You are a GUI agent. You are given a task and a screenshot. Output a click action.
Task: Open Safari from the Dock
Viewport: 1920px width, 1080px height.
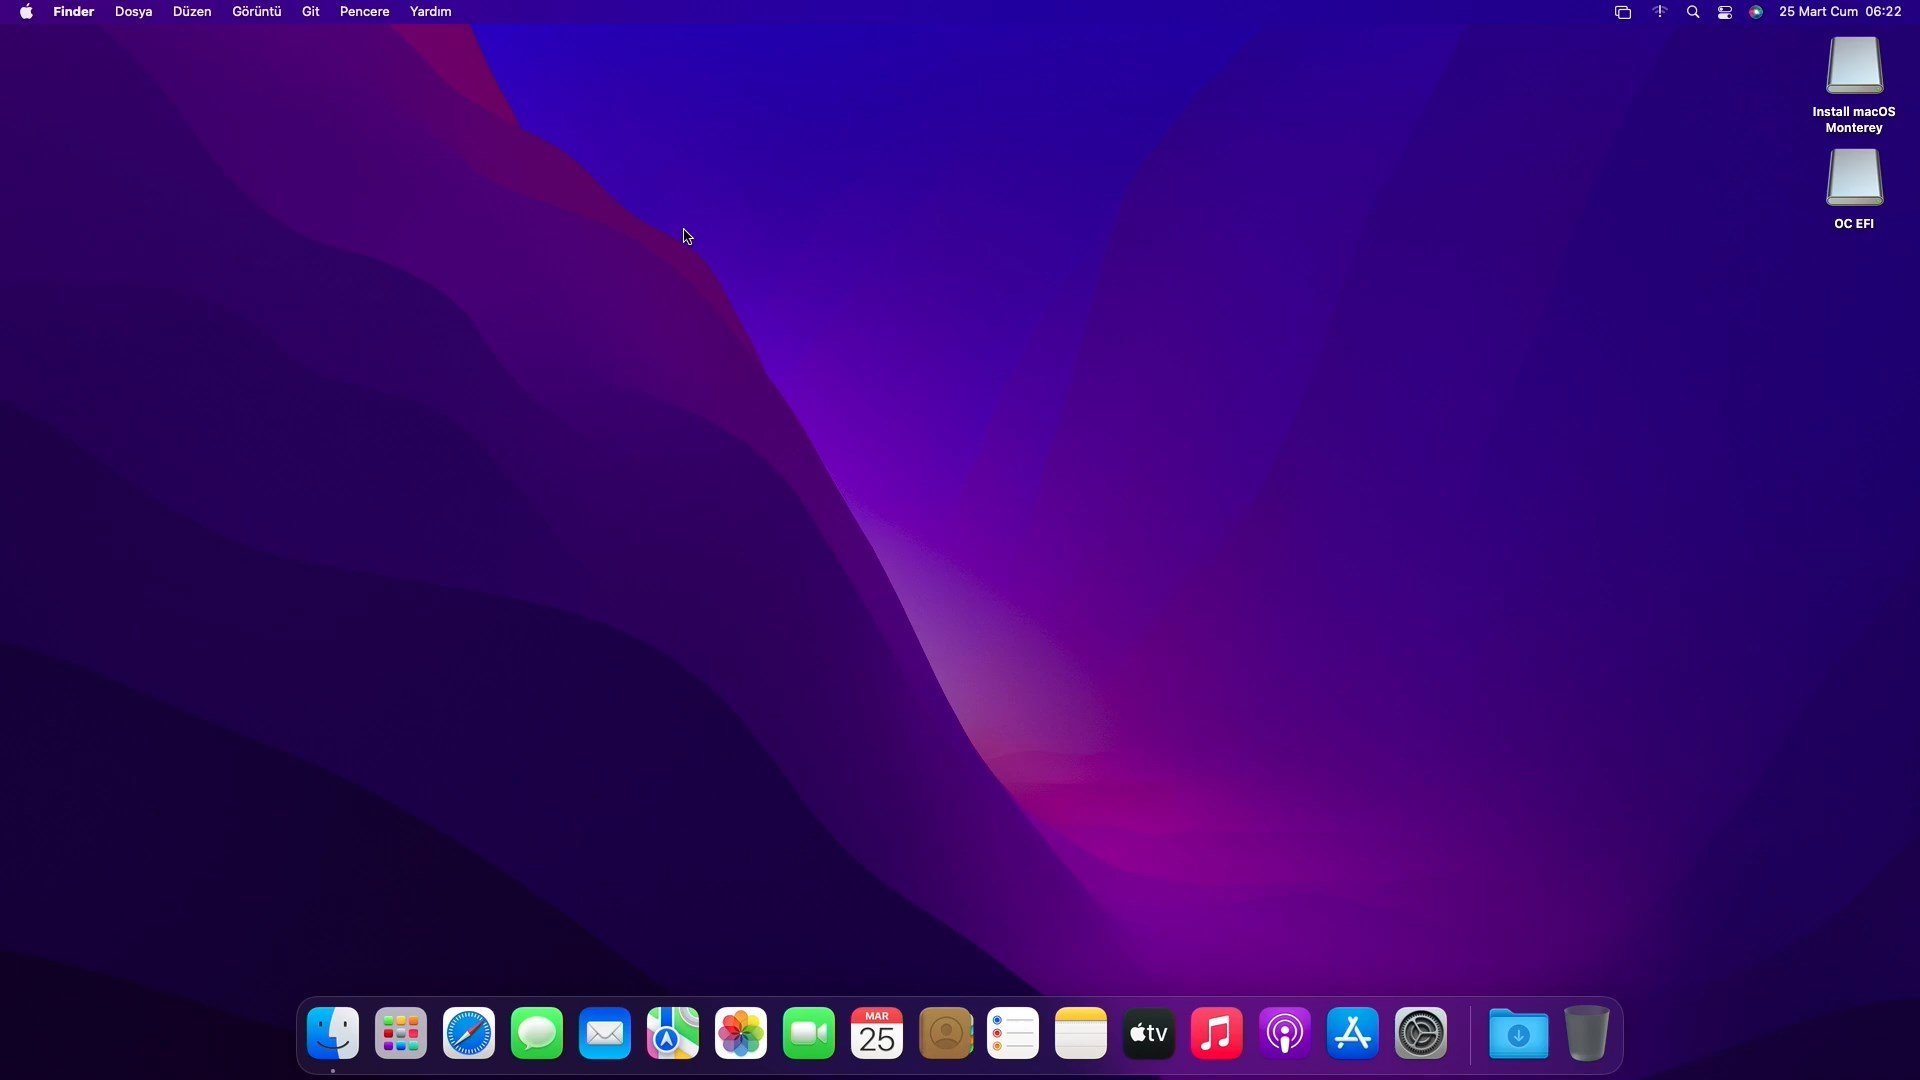[469, 1034]
